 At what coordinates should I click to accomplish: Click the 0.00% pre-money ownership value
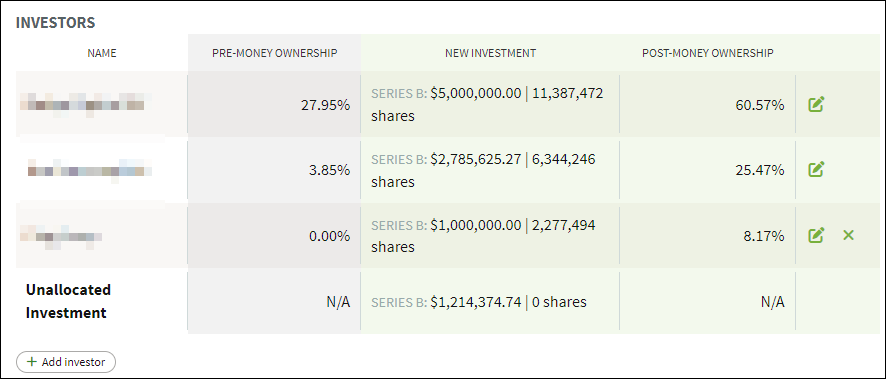(x=329, y=236)
